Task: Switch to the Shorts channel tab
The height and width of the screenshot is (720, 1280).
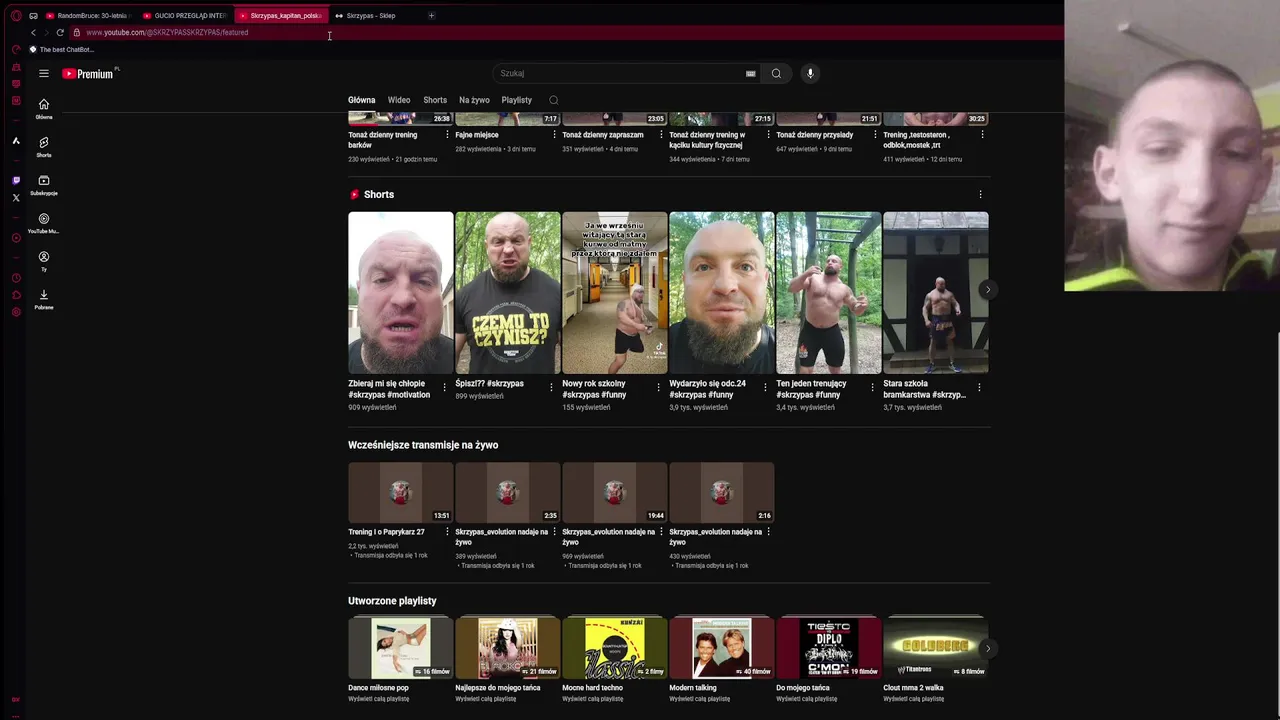Action: click(435, 100)
